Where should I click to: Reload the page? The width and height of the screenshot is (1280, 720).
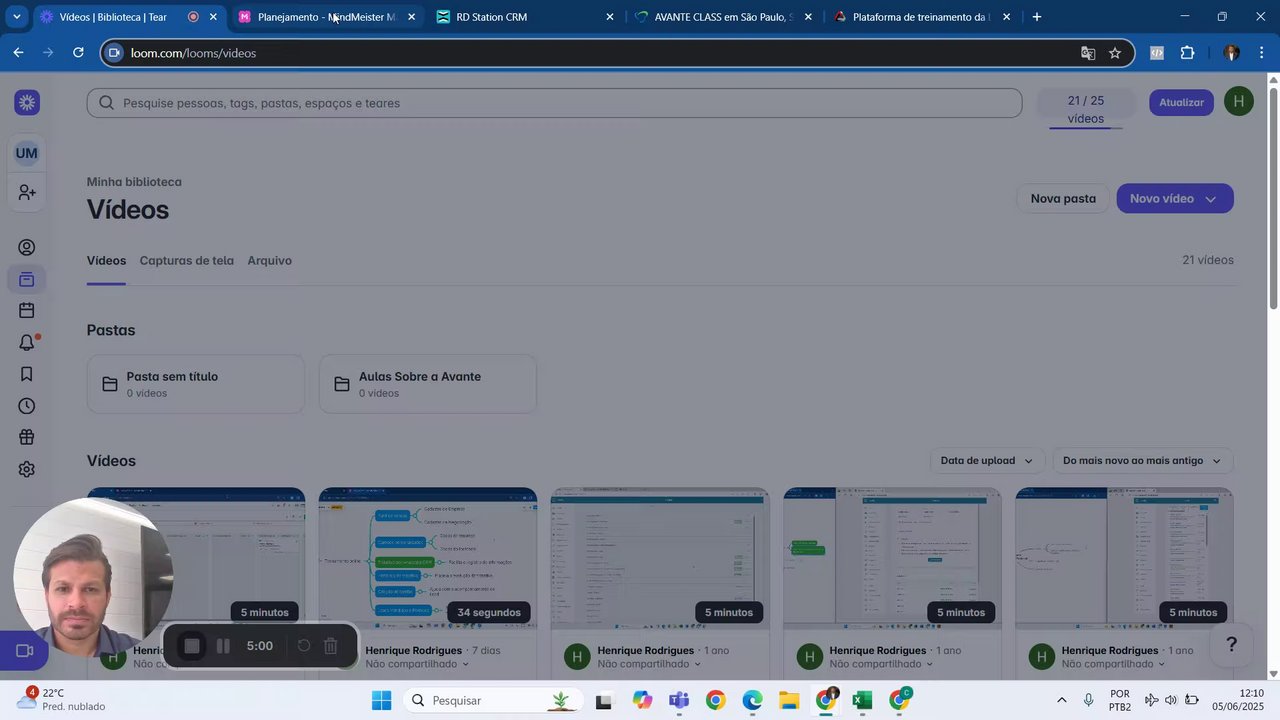pyautogui.click(x=78, y=52)
